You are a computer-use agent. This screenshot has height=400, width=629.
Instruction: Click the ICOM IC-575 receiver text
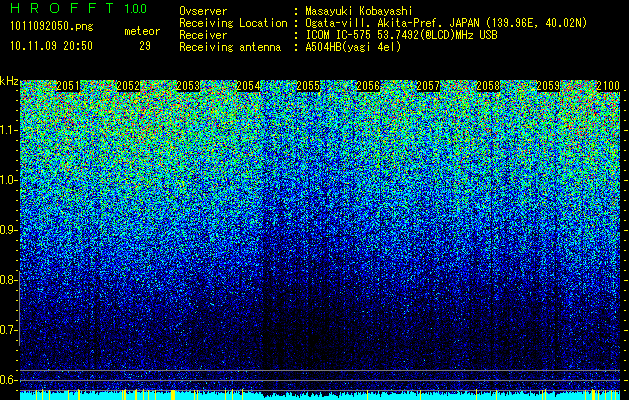pos(401,35)
